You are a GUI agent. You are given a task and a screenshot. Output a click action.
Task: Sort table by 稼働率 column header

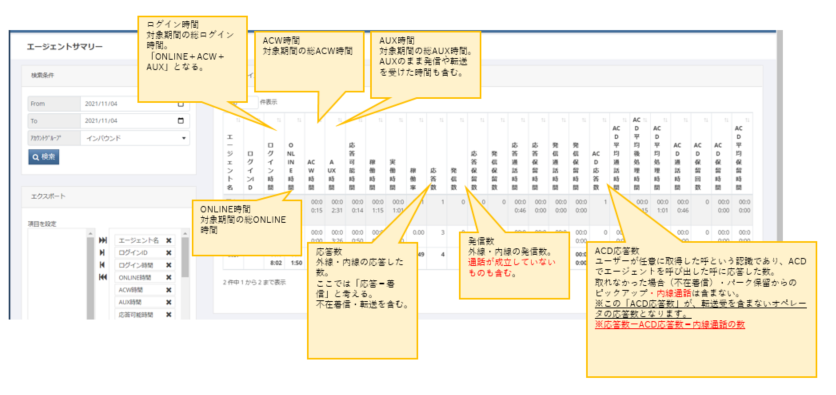pos(416,153)
